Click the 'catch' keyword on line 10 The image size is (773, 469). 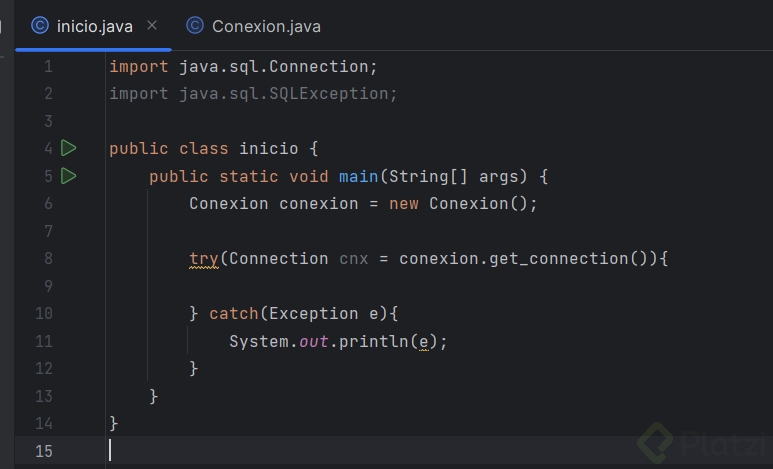[x=234, y=314]
